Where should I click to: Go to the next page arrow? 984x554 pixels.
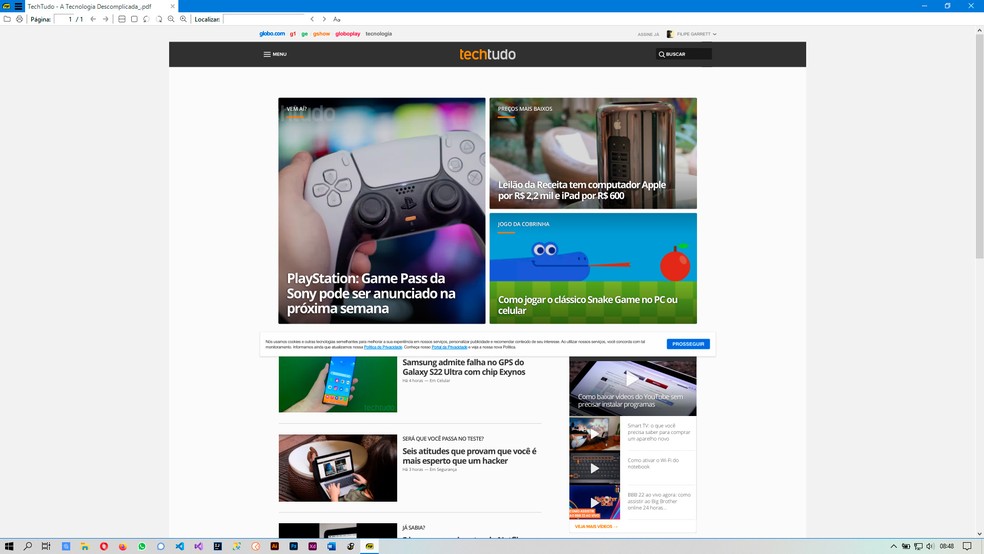pyautogui.click(x=105, y=19)
